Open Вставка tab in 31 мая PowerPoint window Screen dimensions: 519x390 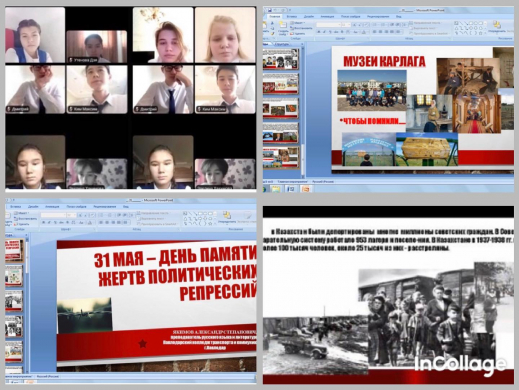pyautogui.click(x=15, y=207)
